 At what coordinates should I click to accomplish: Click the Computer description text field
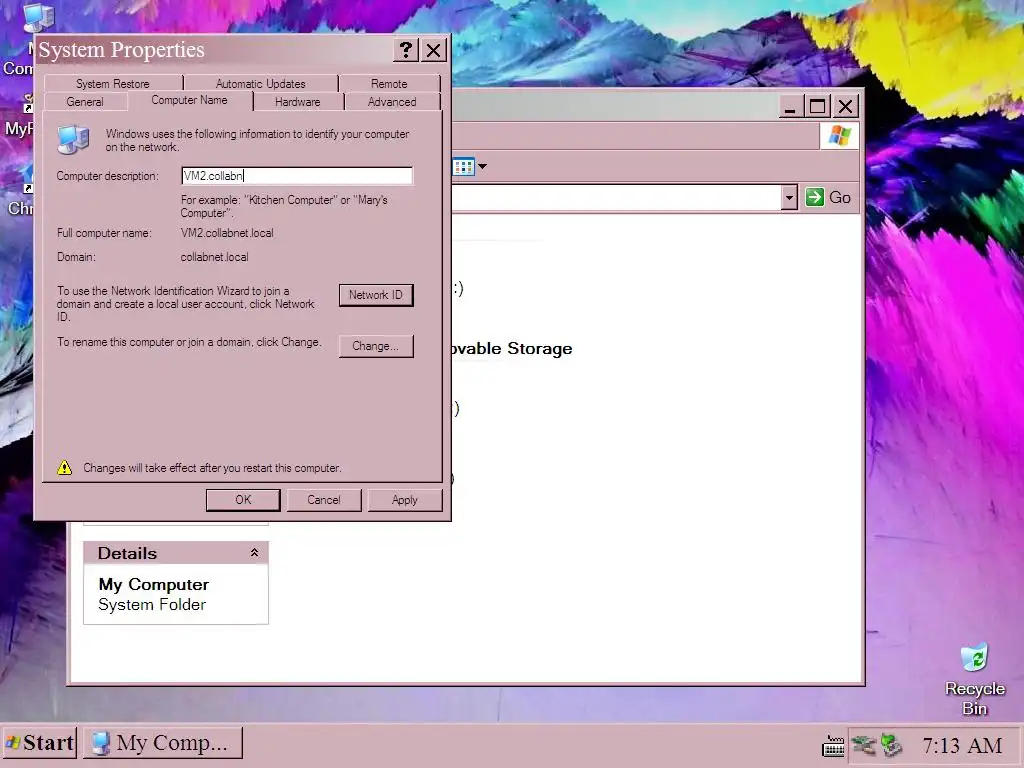point(297,176)
